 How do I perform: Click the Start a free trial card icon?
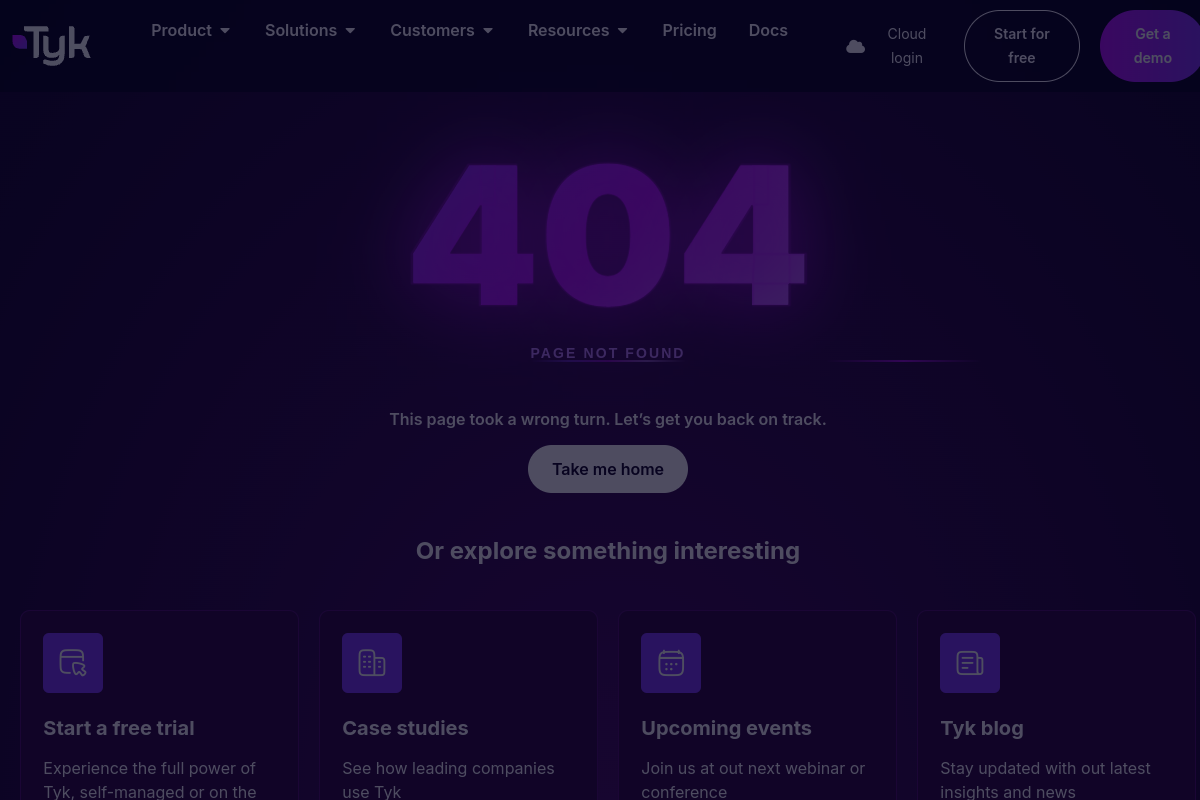click(x=73, y=663)
